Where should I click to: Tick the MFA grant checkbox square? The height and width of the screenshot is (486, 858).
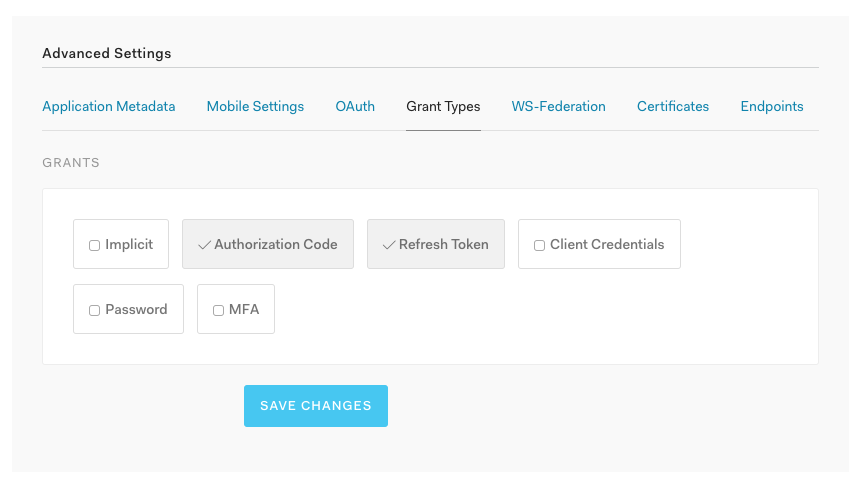[x=218, y=310]
